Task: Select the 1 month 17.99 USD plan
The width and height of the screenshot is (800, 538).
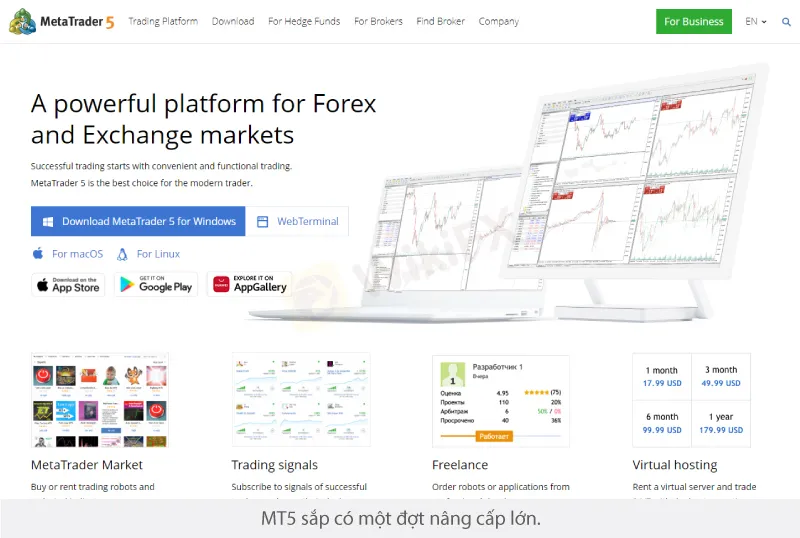Action: tap(662, 377)
